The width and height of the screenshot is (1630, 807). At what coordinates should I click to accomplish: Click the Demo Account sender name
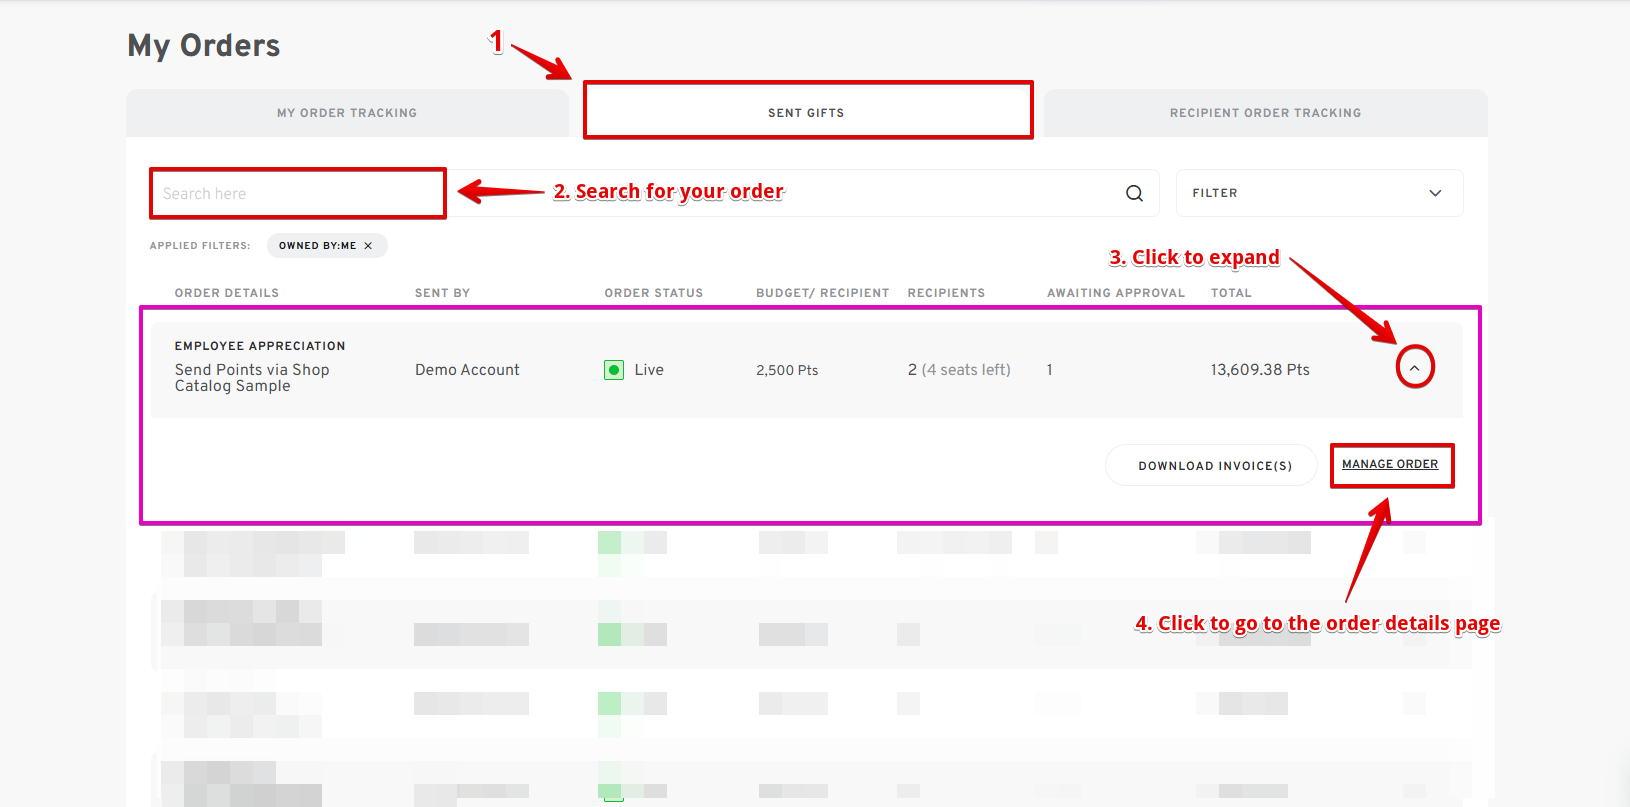click(x=467, y=370)
